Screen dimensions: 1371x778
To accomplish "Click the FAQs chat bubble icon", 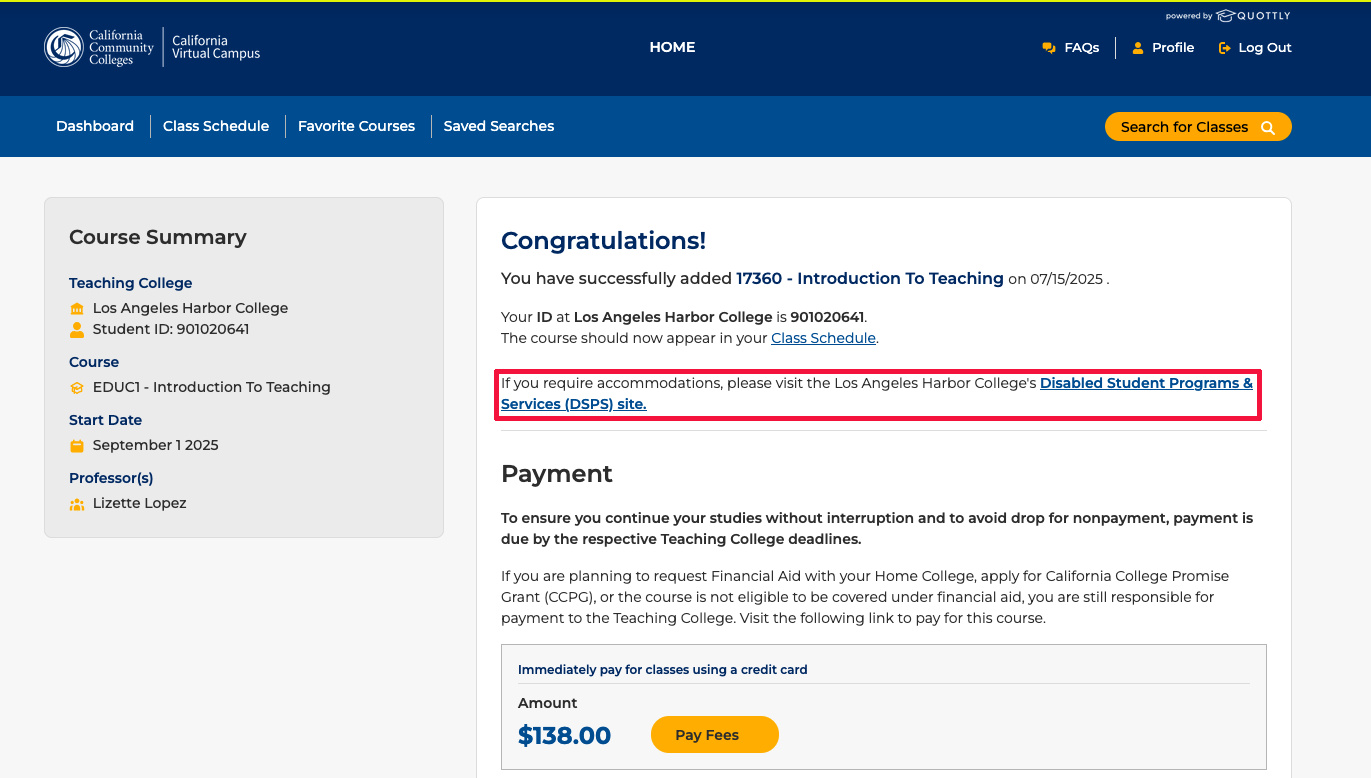I will point(1048,48).
